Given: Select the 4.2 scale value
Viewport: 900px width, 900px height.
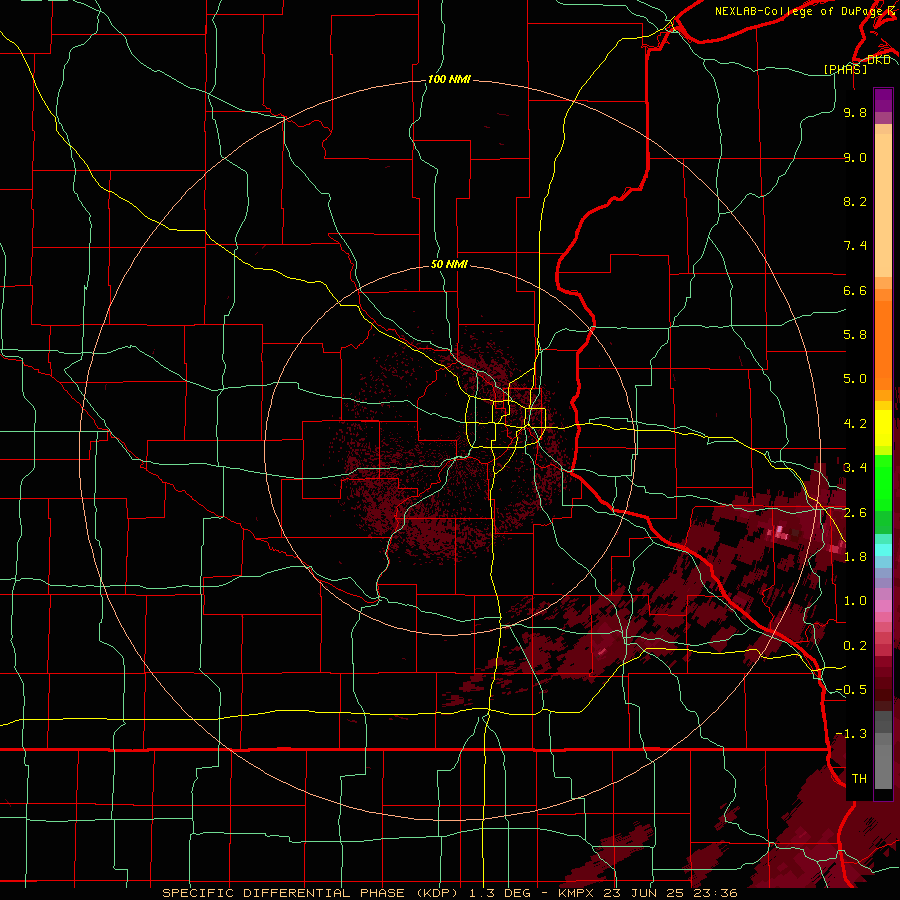Looking at the screenshot, I should [x=855, y=424].
